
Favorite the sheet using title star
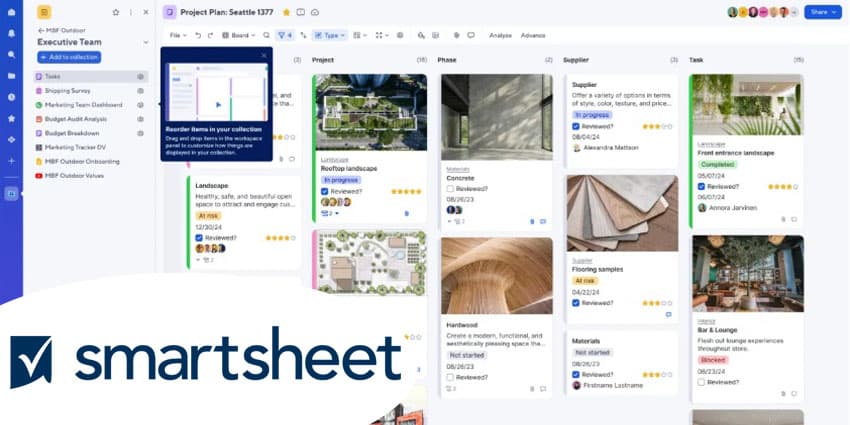tap(287, 12)
